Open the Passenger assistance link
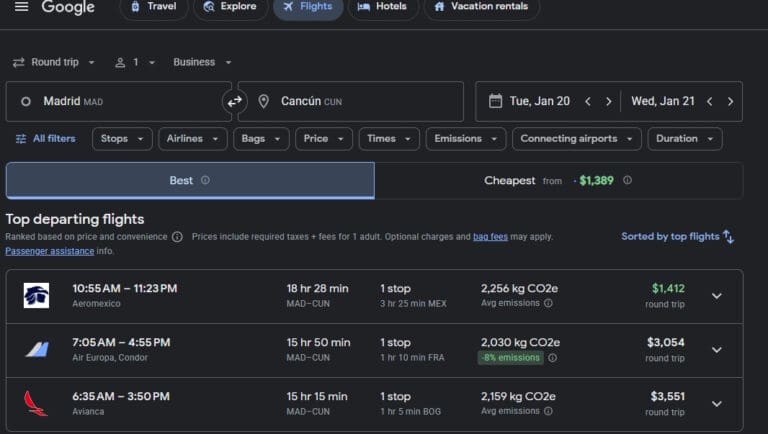768x434 pixels. [x=49, y=251]
